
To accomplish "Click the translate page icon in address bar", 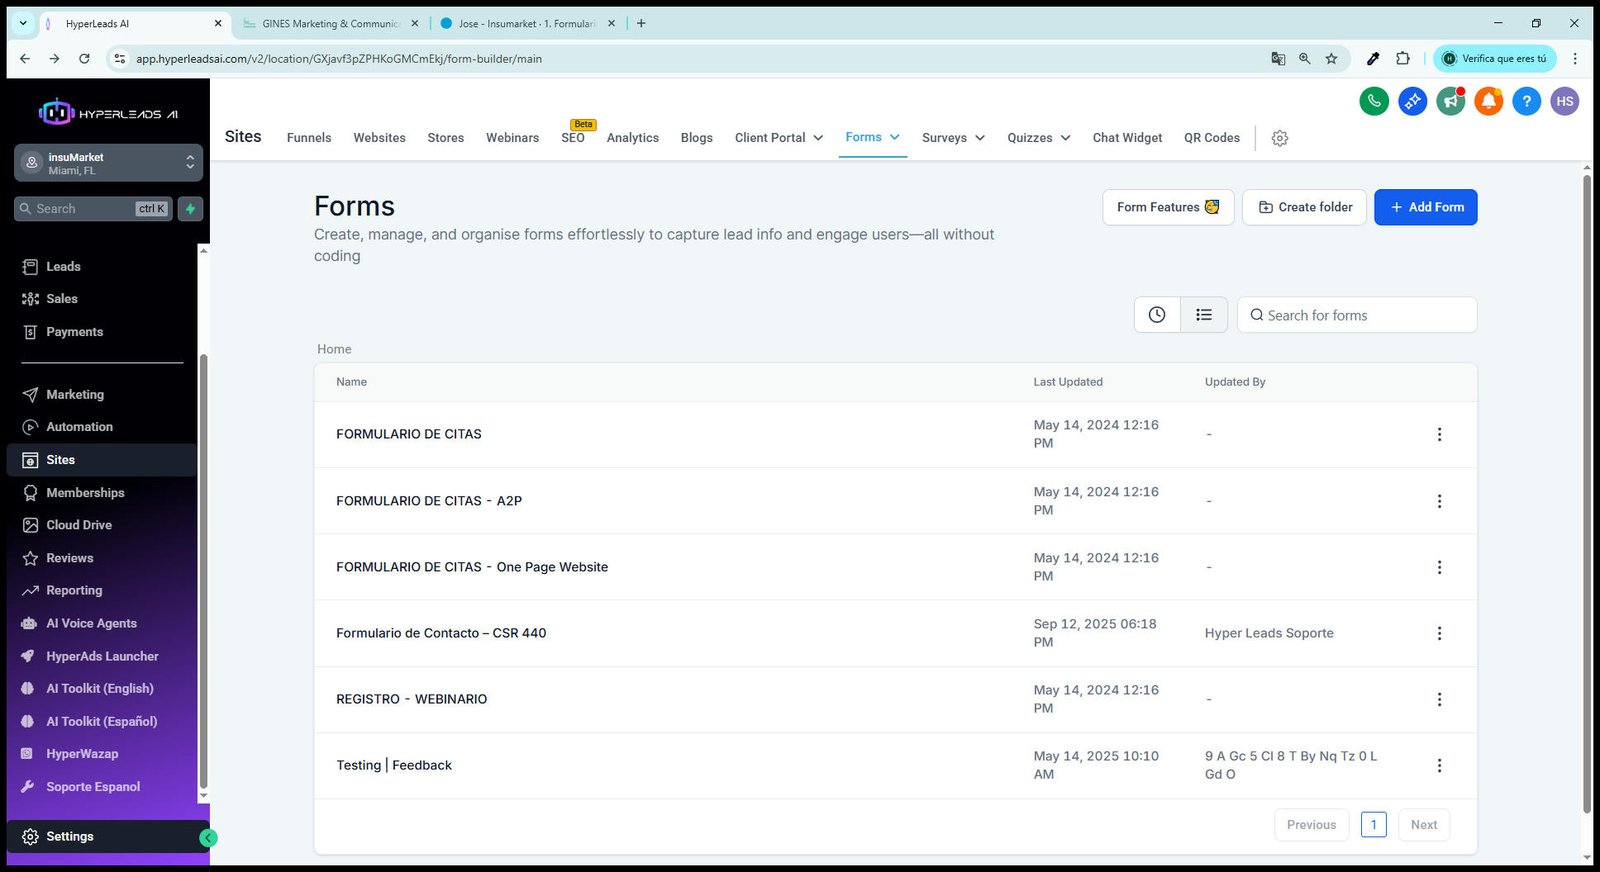I will tap(1278, 58).
